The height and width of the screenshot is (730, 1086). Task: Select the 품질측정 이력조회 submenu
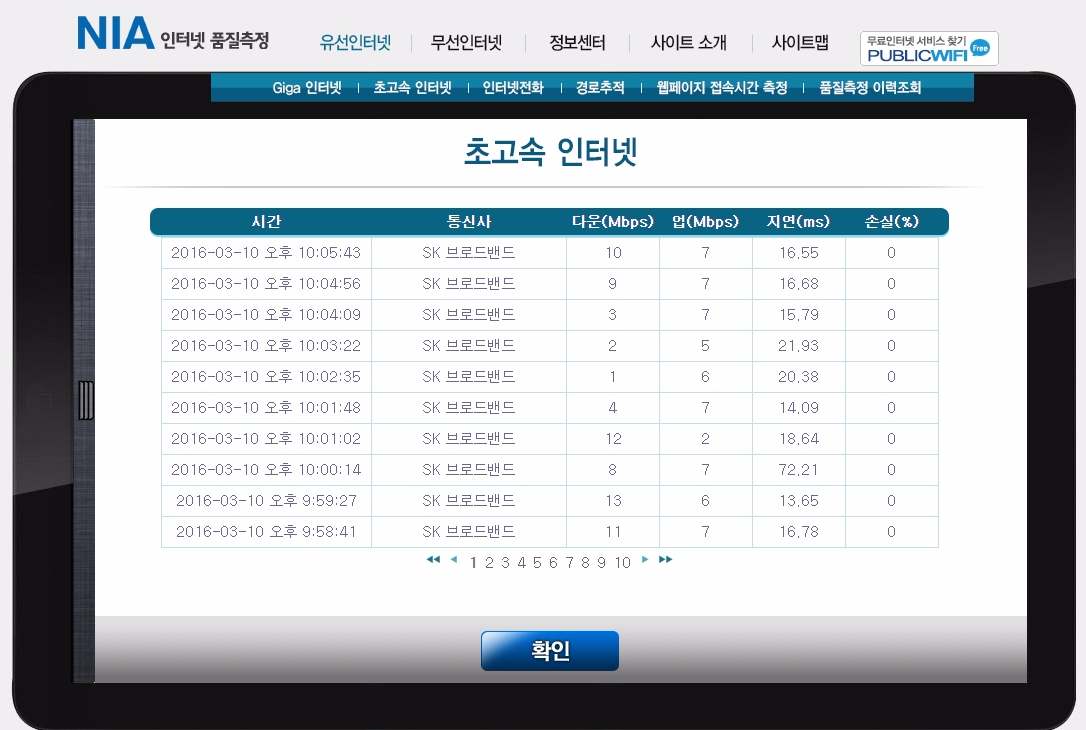pos(870,88)
